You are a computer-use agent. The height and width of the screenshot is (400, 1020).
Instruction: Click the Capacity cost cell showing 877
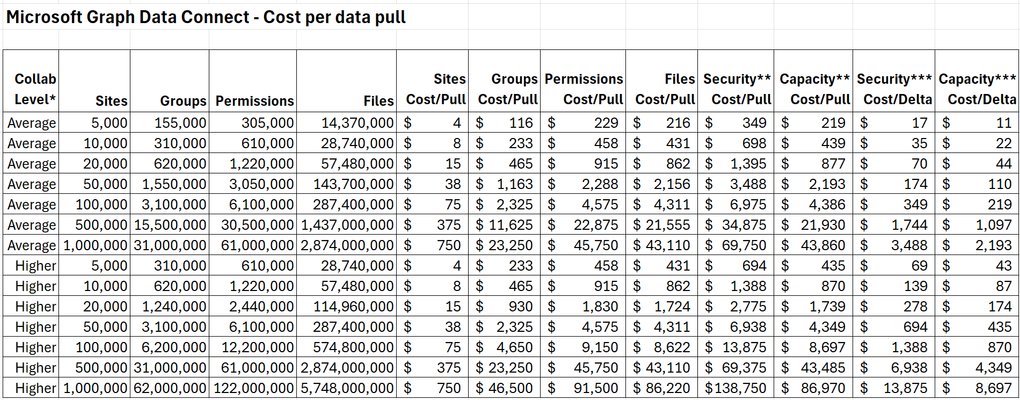click(x=814, y=163)
